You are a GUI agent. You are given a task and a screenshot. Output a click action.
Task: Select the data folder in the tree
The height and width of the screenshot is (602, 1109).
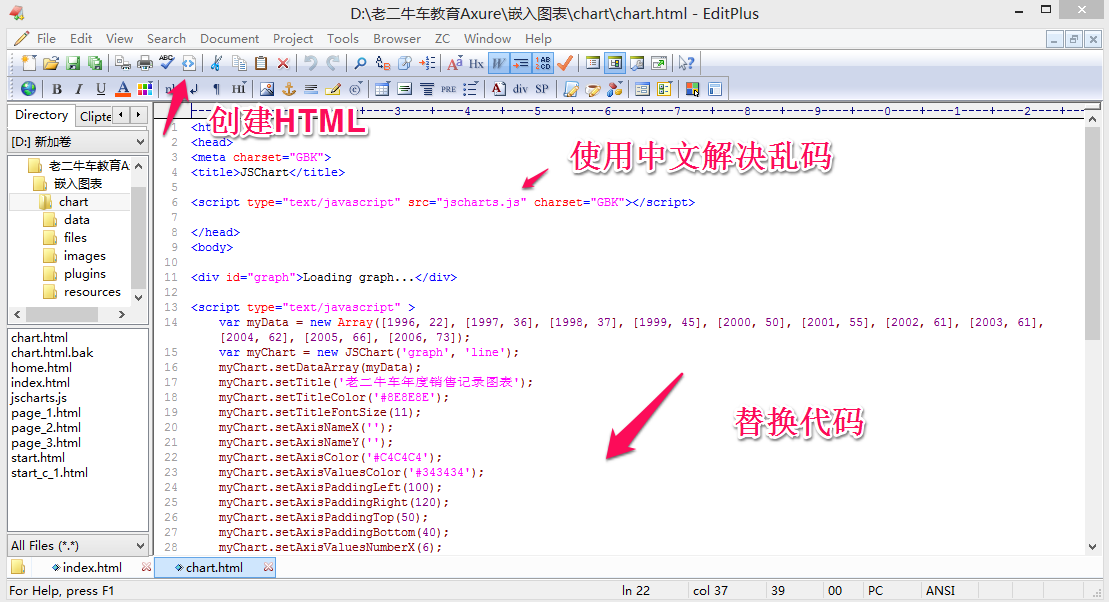pos(76,220)
